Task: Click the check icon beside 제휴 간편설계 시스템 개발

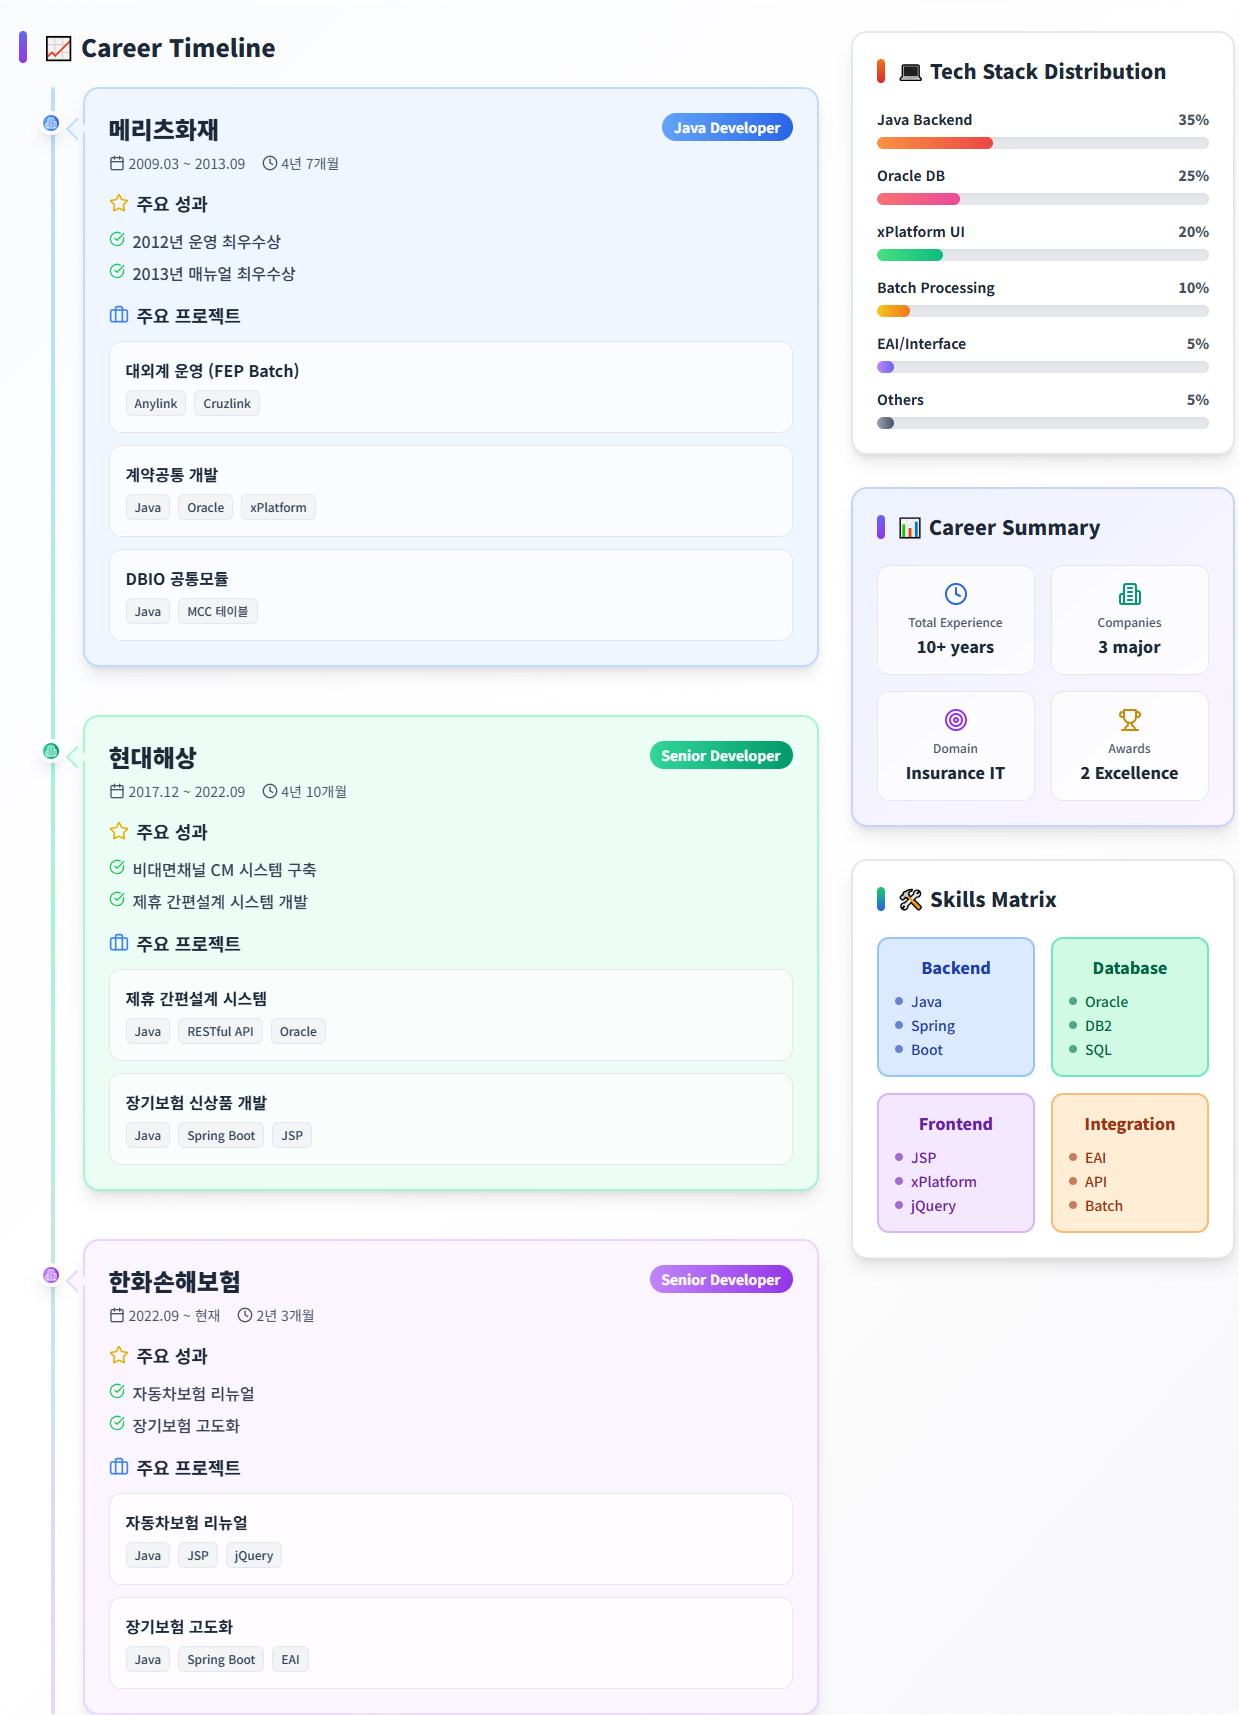Action: pyautogui.click(x=117, y=900)
